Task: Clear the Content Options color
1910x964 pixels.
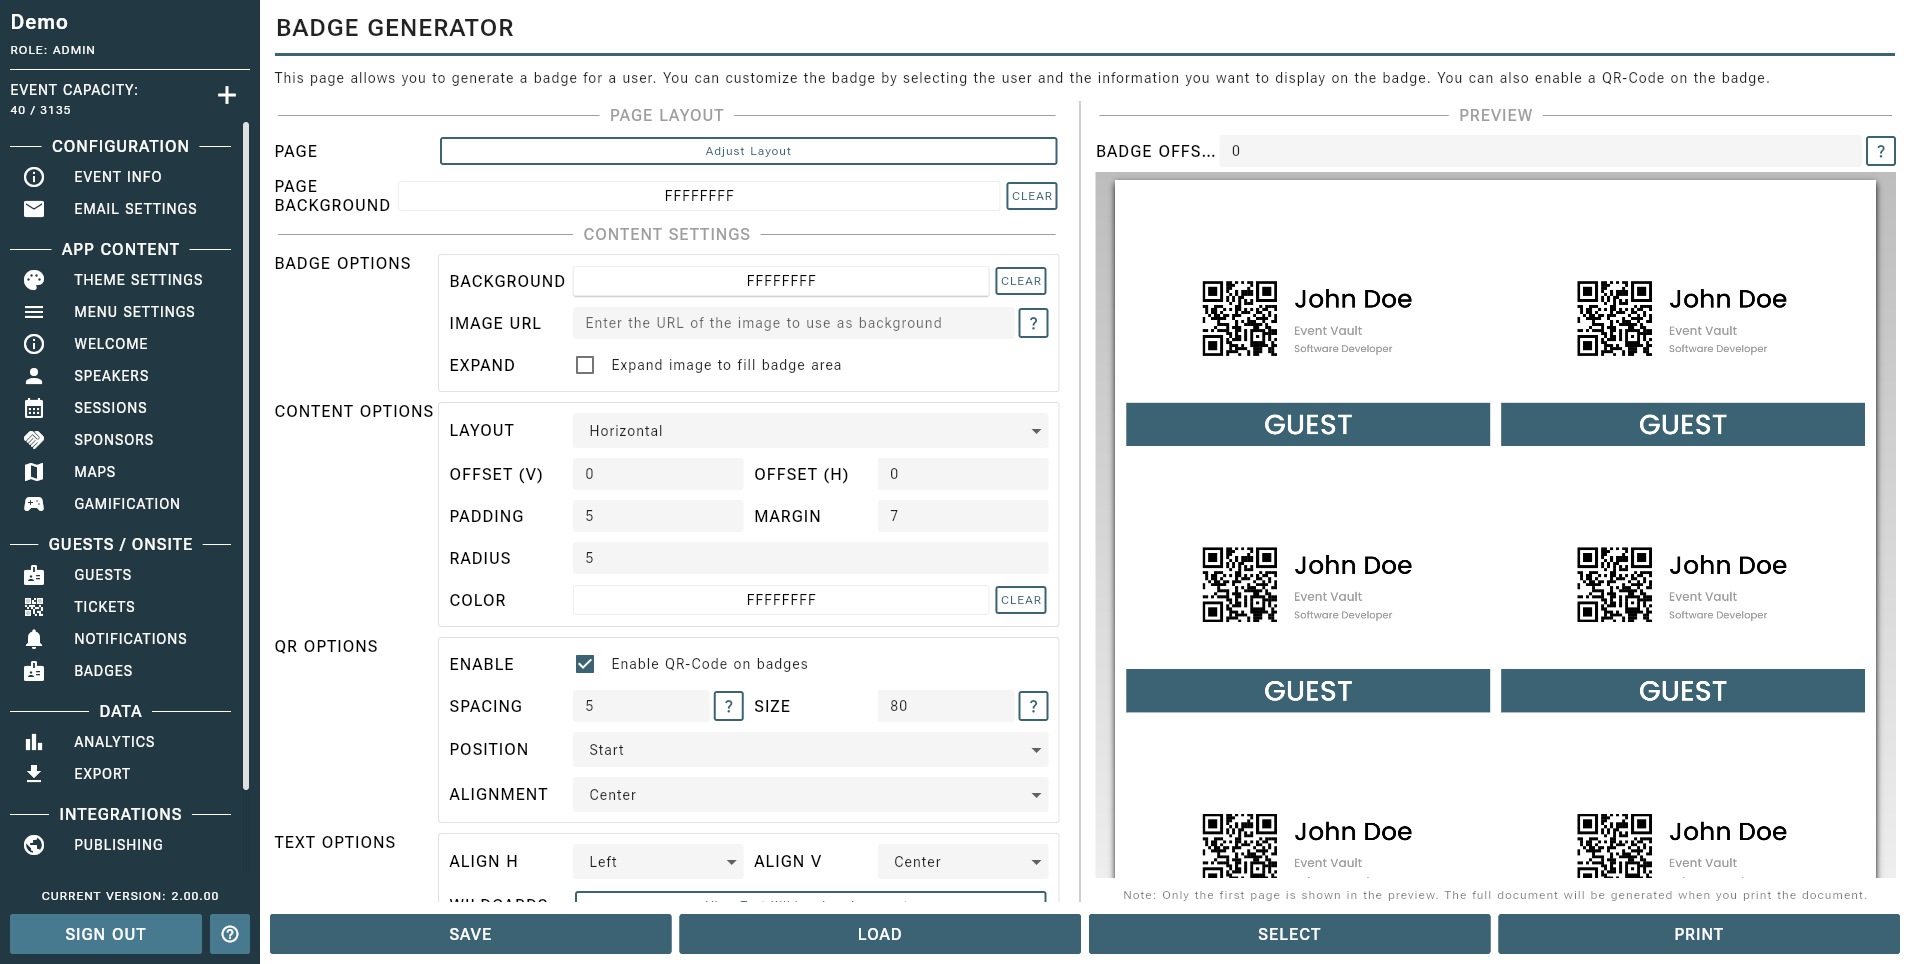Action: pyautogui.click(x=1021, y=600)
